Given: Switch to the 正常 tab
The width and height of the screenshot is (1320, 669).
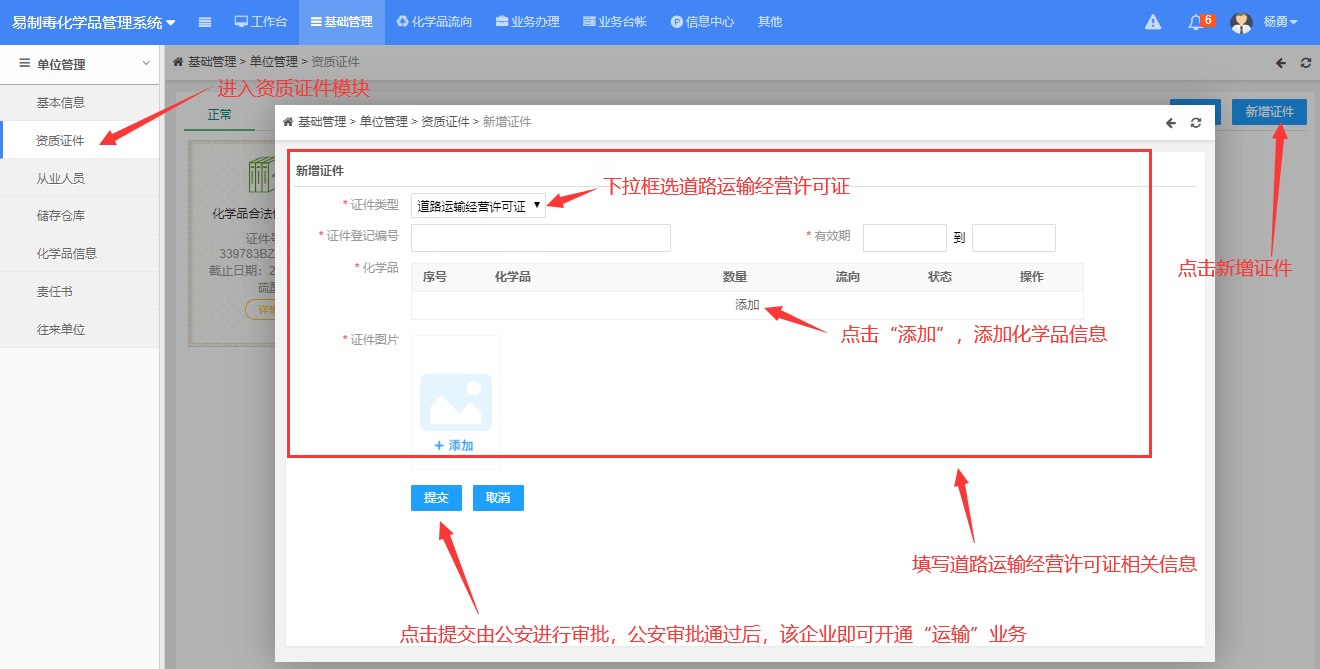Looking at the screenshot, I should (x=219, y=115).
